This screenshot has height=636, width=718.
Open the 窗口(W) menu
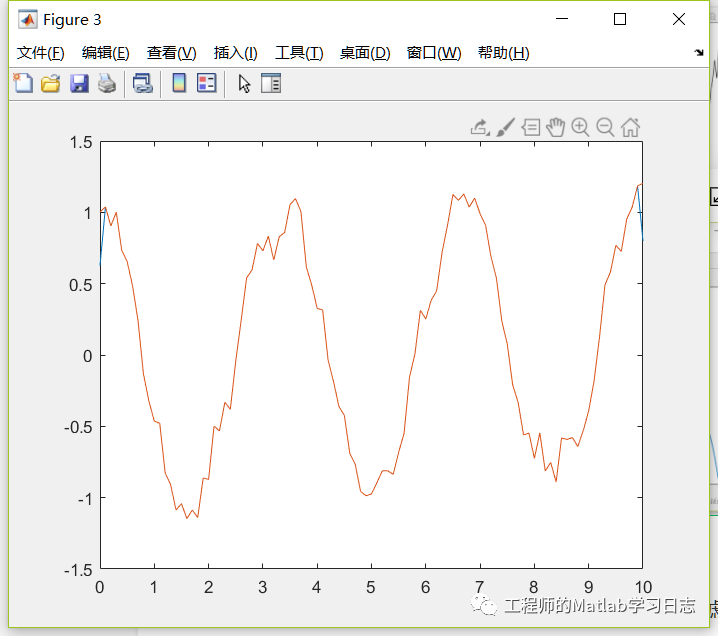pos(434,53)
